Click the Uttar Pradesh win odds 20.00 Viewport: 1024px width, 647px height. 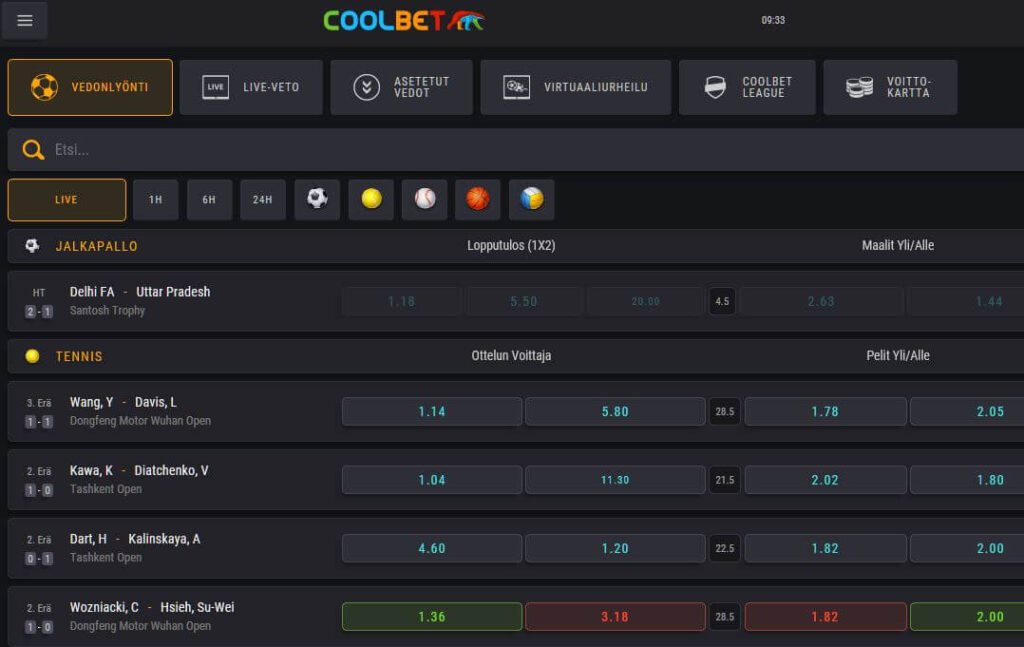click(646, 301)
